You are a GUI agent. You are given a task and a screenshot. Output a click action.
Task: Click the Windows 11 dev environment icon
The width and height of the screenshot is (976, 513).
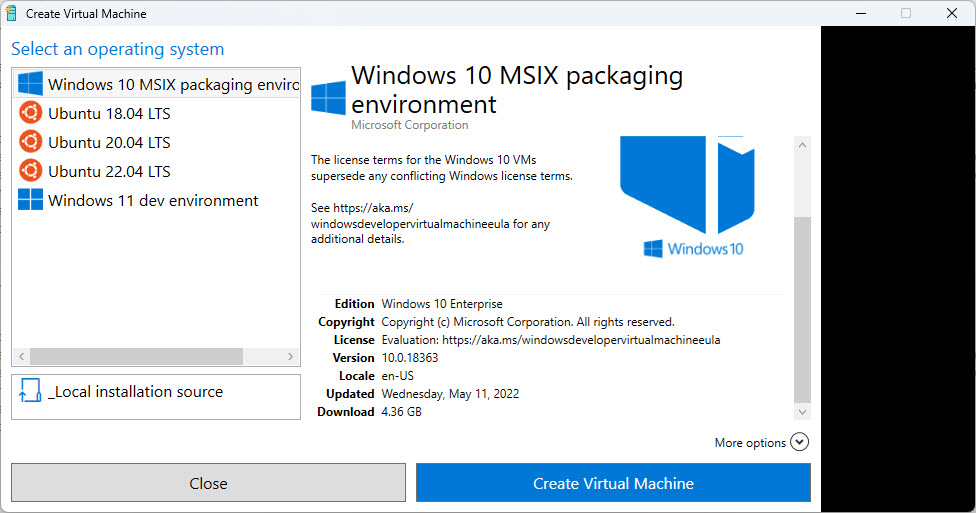[x=30, y=200]
